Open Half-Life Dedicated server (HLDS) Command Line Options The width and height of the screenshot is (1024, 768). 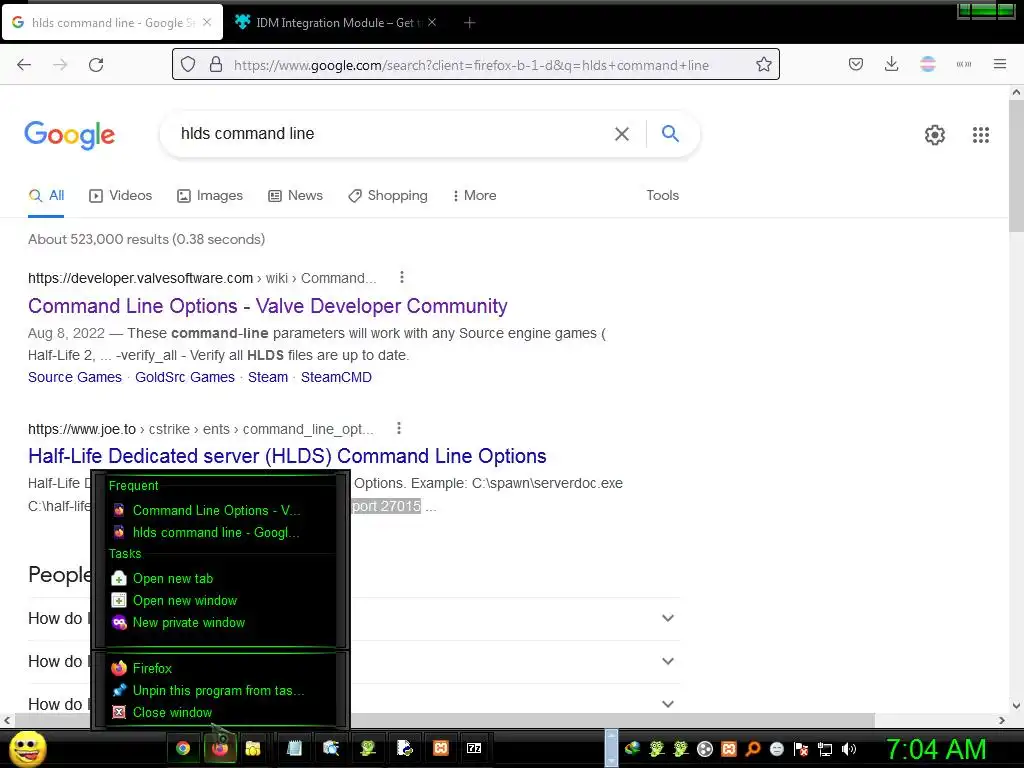pos(287,456)
